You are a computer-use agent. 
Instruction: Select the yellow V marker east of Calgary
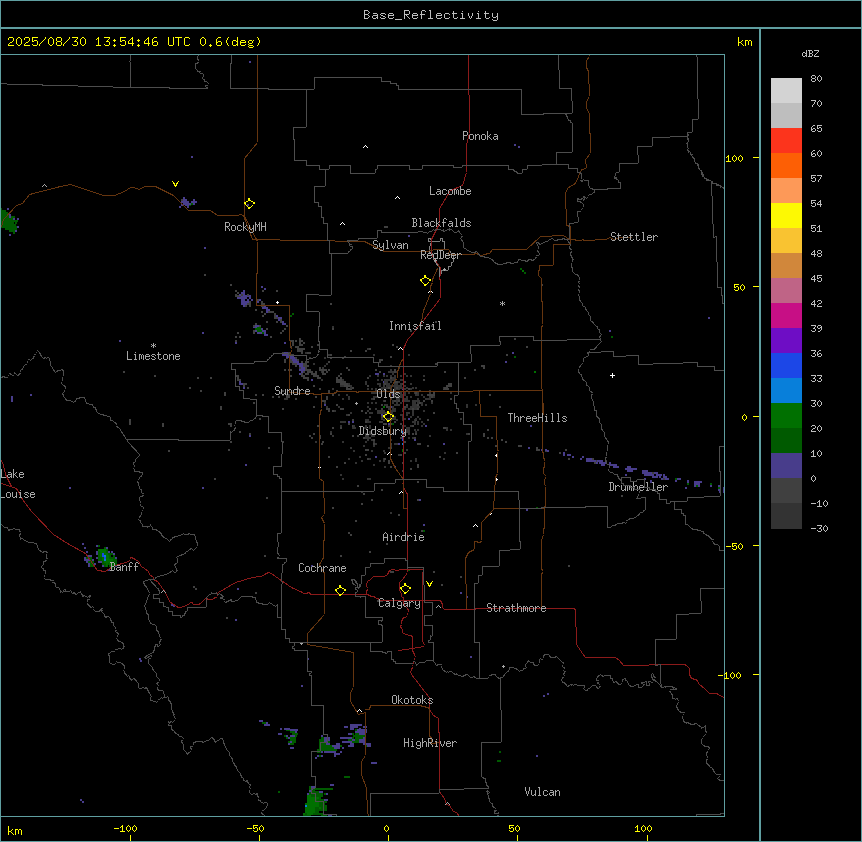point(429,584)
